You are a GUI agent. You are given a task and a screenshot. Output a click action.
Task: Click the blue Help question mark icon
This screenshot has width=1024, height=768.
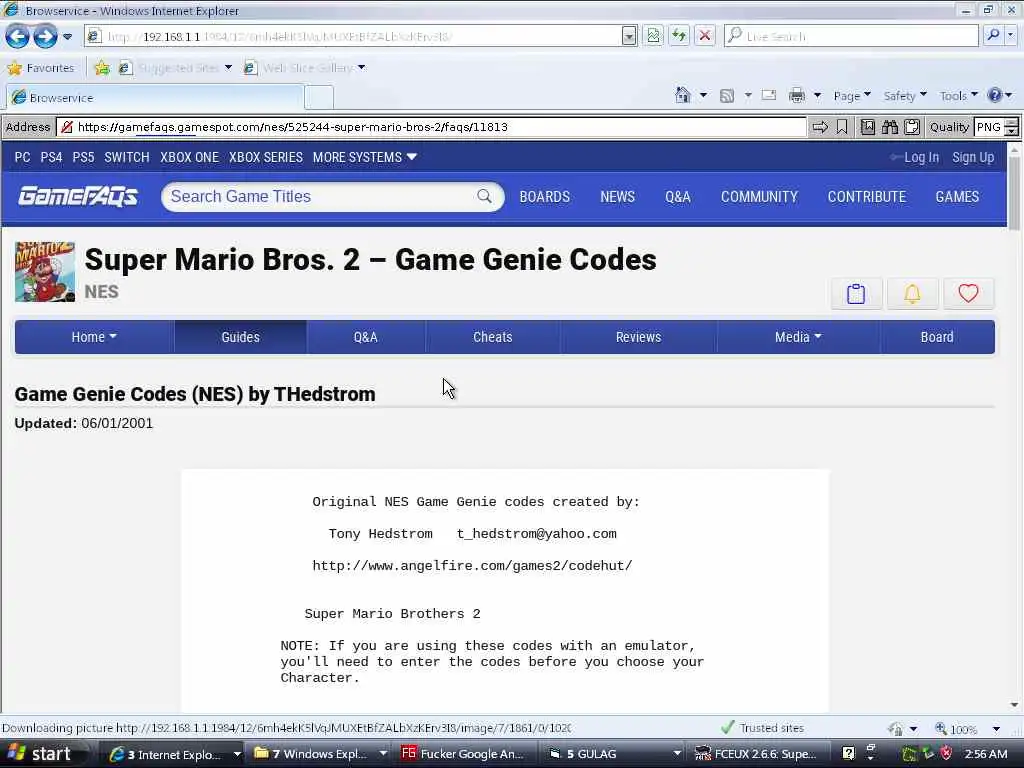(x=995, y=95)
